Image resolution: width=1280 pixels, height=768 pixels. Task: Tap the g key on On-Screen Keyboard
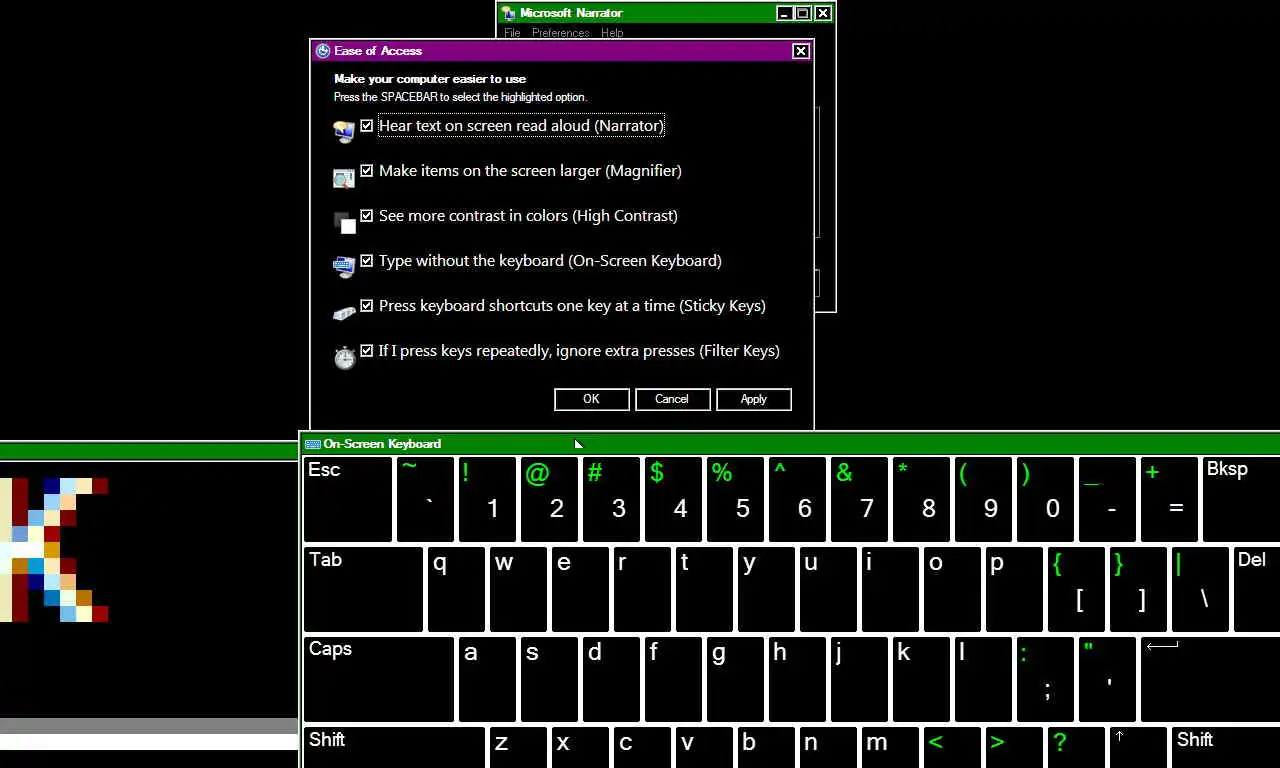(735, 679)
